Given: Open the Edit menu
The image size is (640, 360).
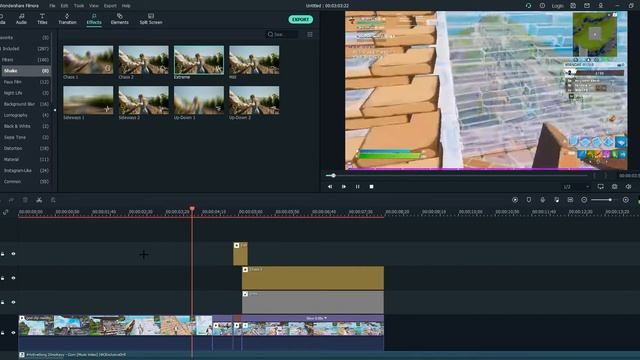Looking at the screenshot, I should tap(64, 6).
